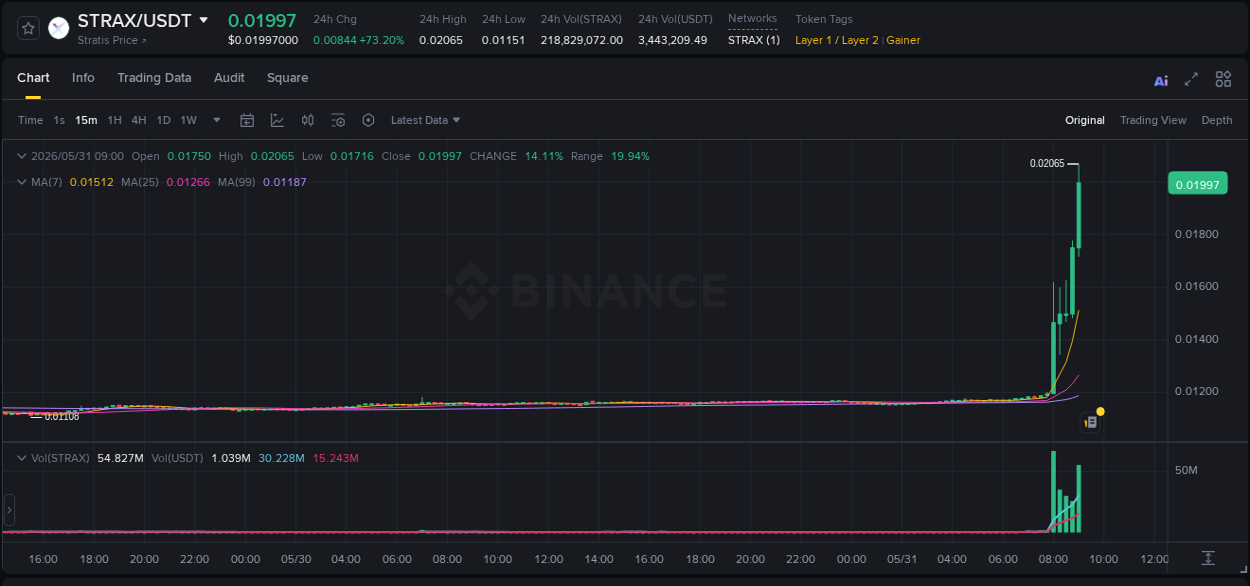Click the MA(7) value 0.01512
Viewport: 1250px width, 586px height.
(91, 182)
